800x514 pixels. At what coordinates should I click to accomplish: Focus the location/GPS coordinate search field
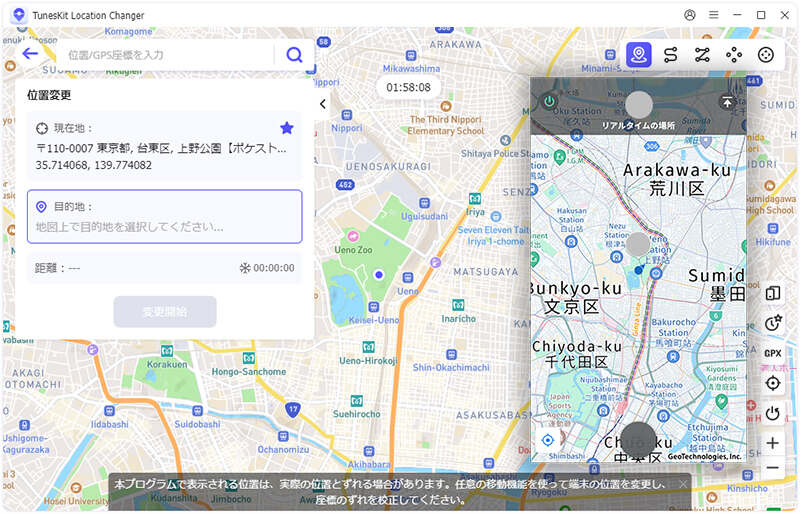[x=168, y=55]
